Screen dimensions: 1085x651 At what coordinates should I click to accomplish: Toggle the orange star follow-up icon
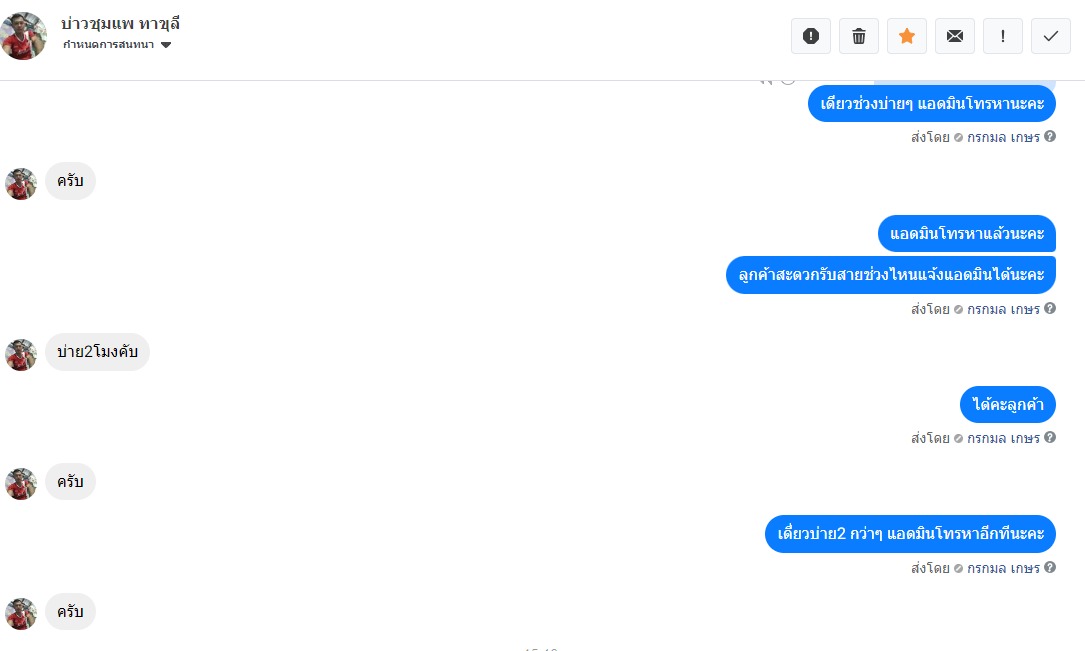pyautogui.click(x=906, y=36)
